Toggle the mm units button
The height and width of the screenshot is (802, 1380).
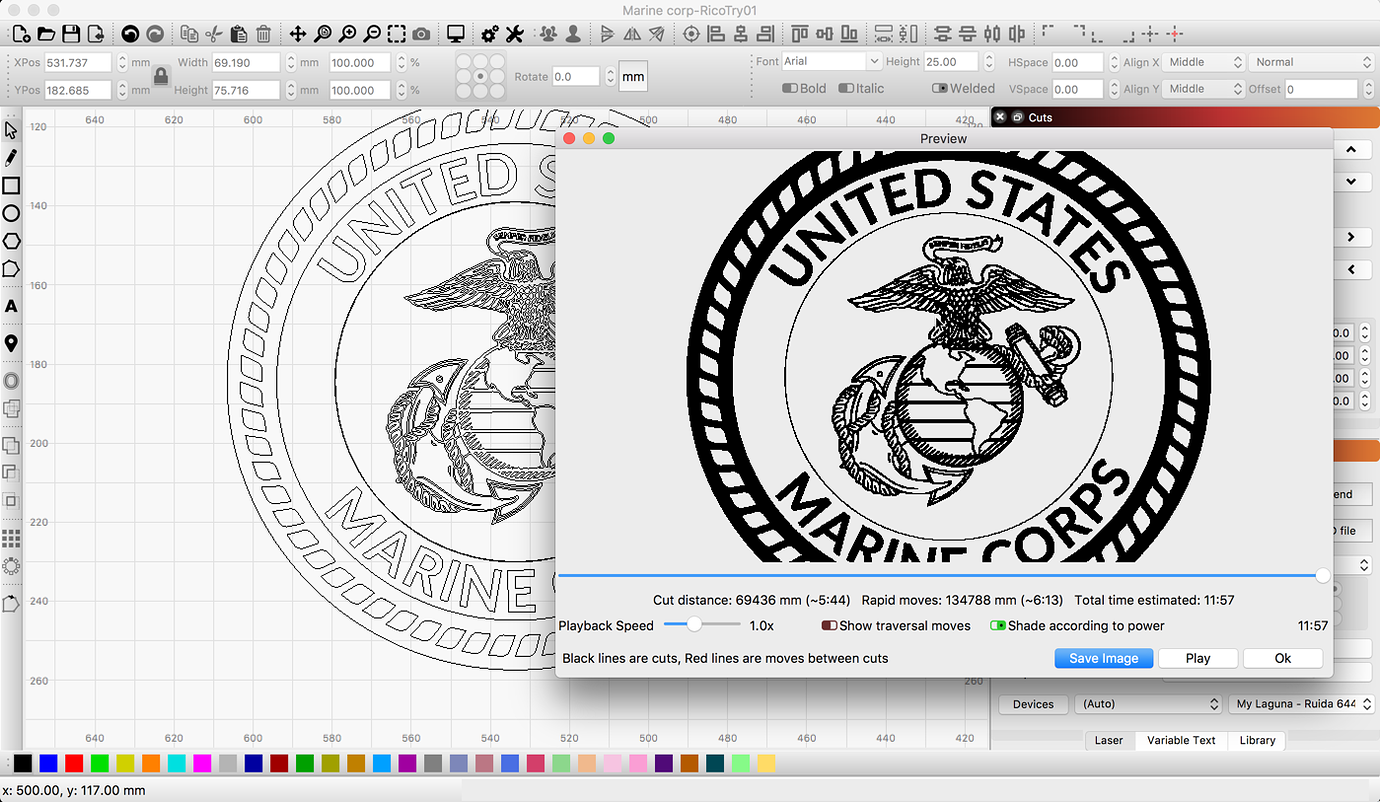[633, 76]
